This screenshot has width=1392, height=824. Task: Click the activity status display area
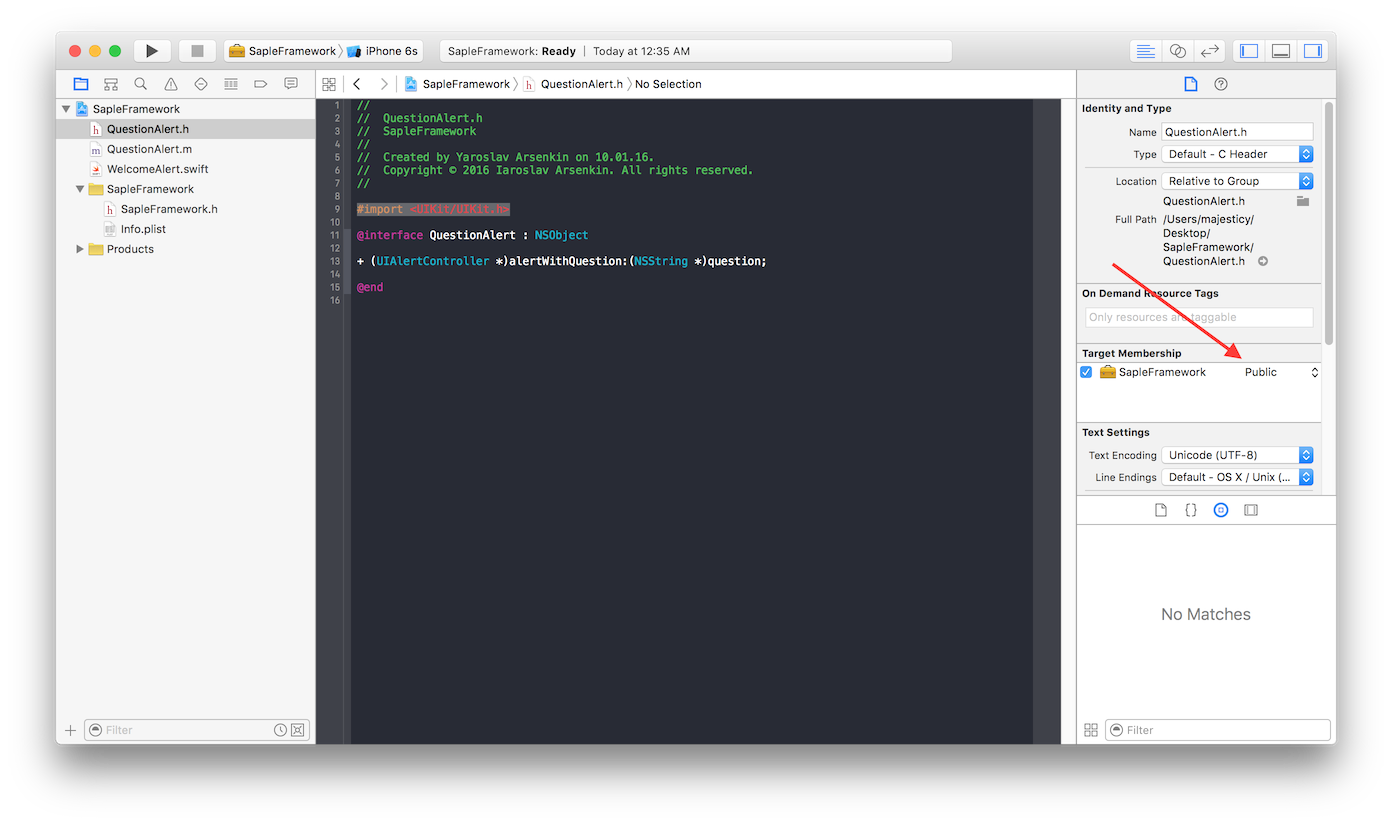click(x=696, y=51)
